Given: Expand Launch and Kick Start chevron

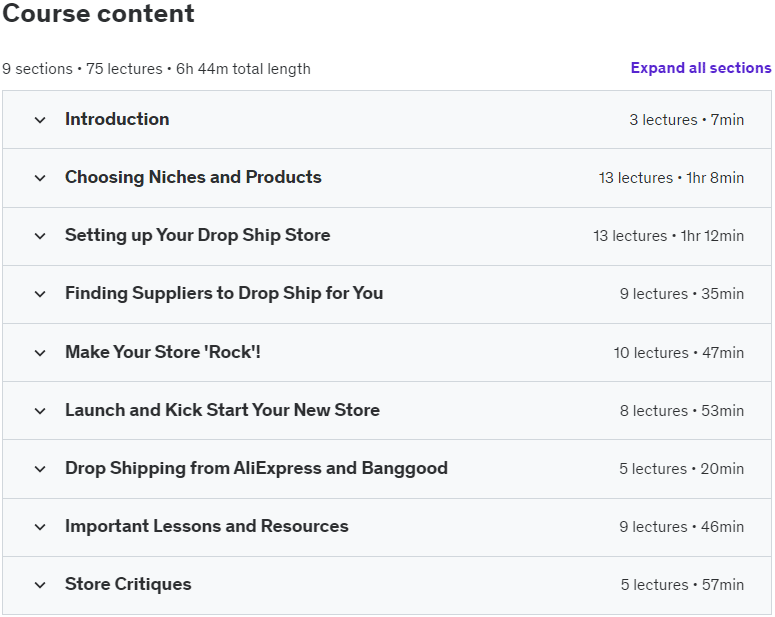Looking at the screenshot, I should tap(40, 410).
